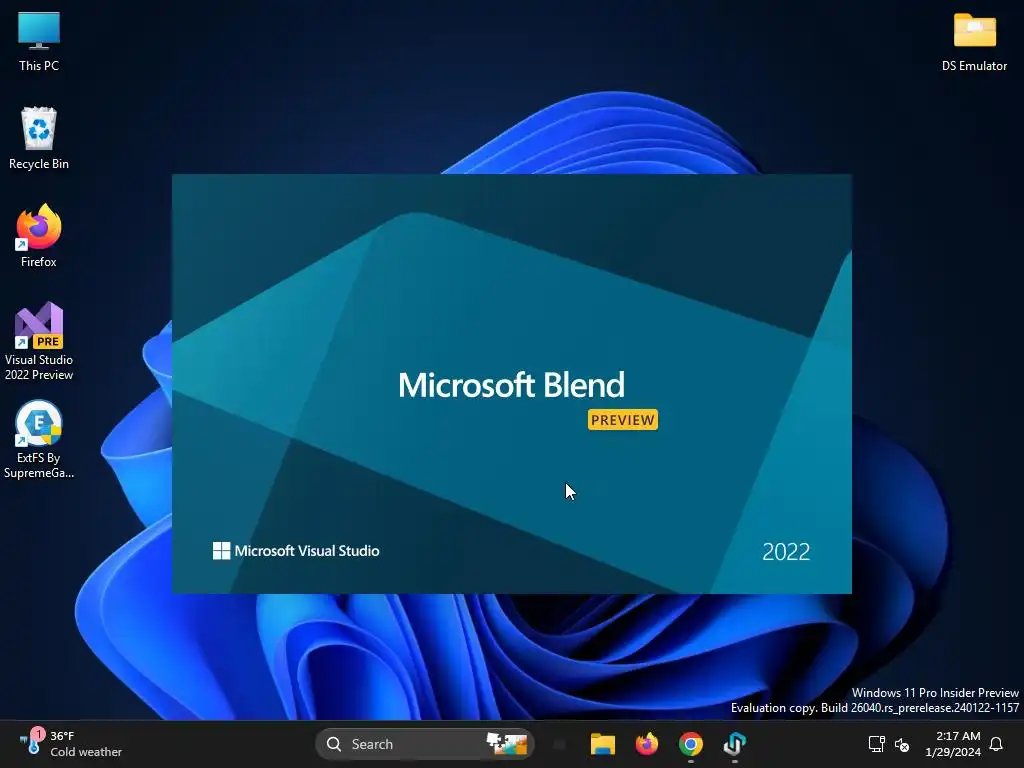Select the DS Emulator folder on desktop

point(974,42)
